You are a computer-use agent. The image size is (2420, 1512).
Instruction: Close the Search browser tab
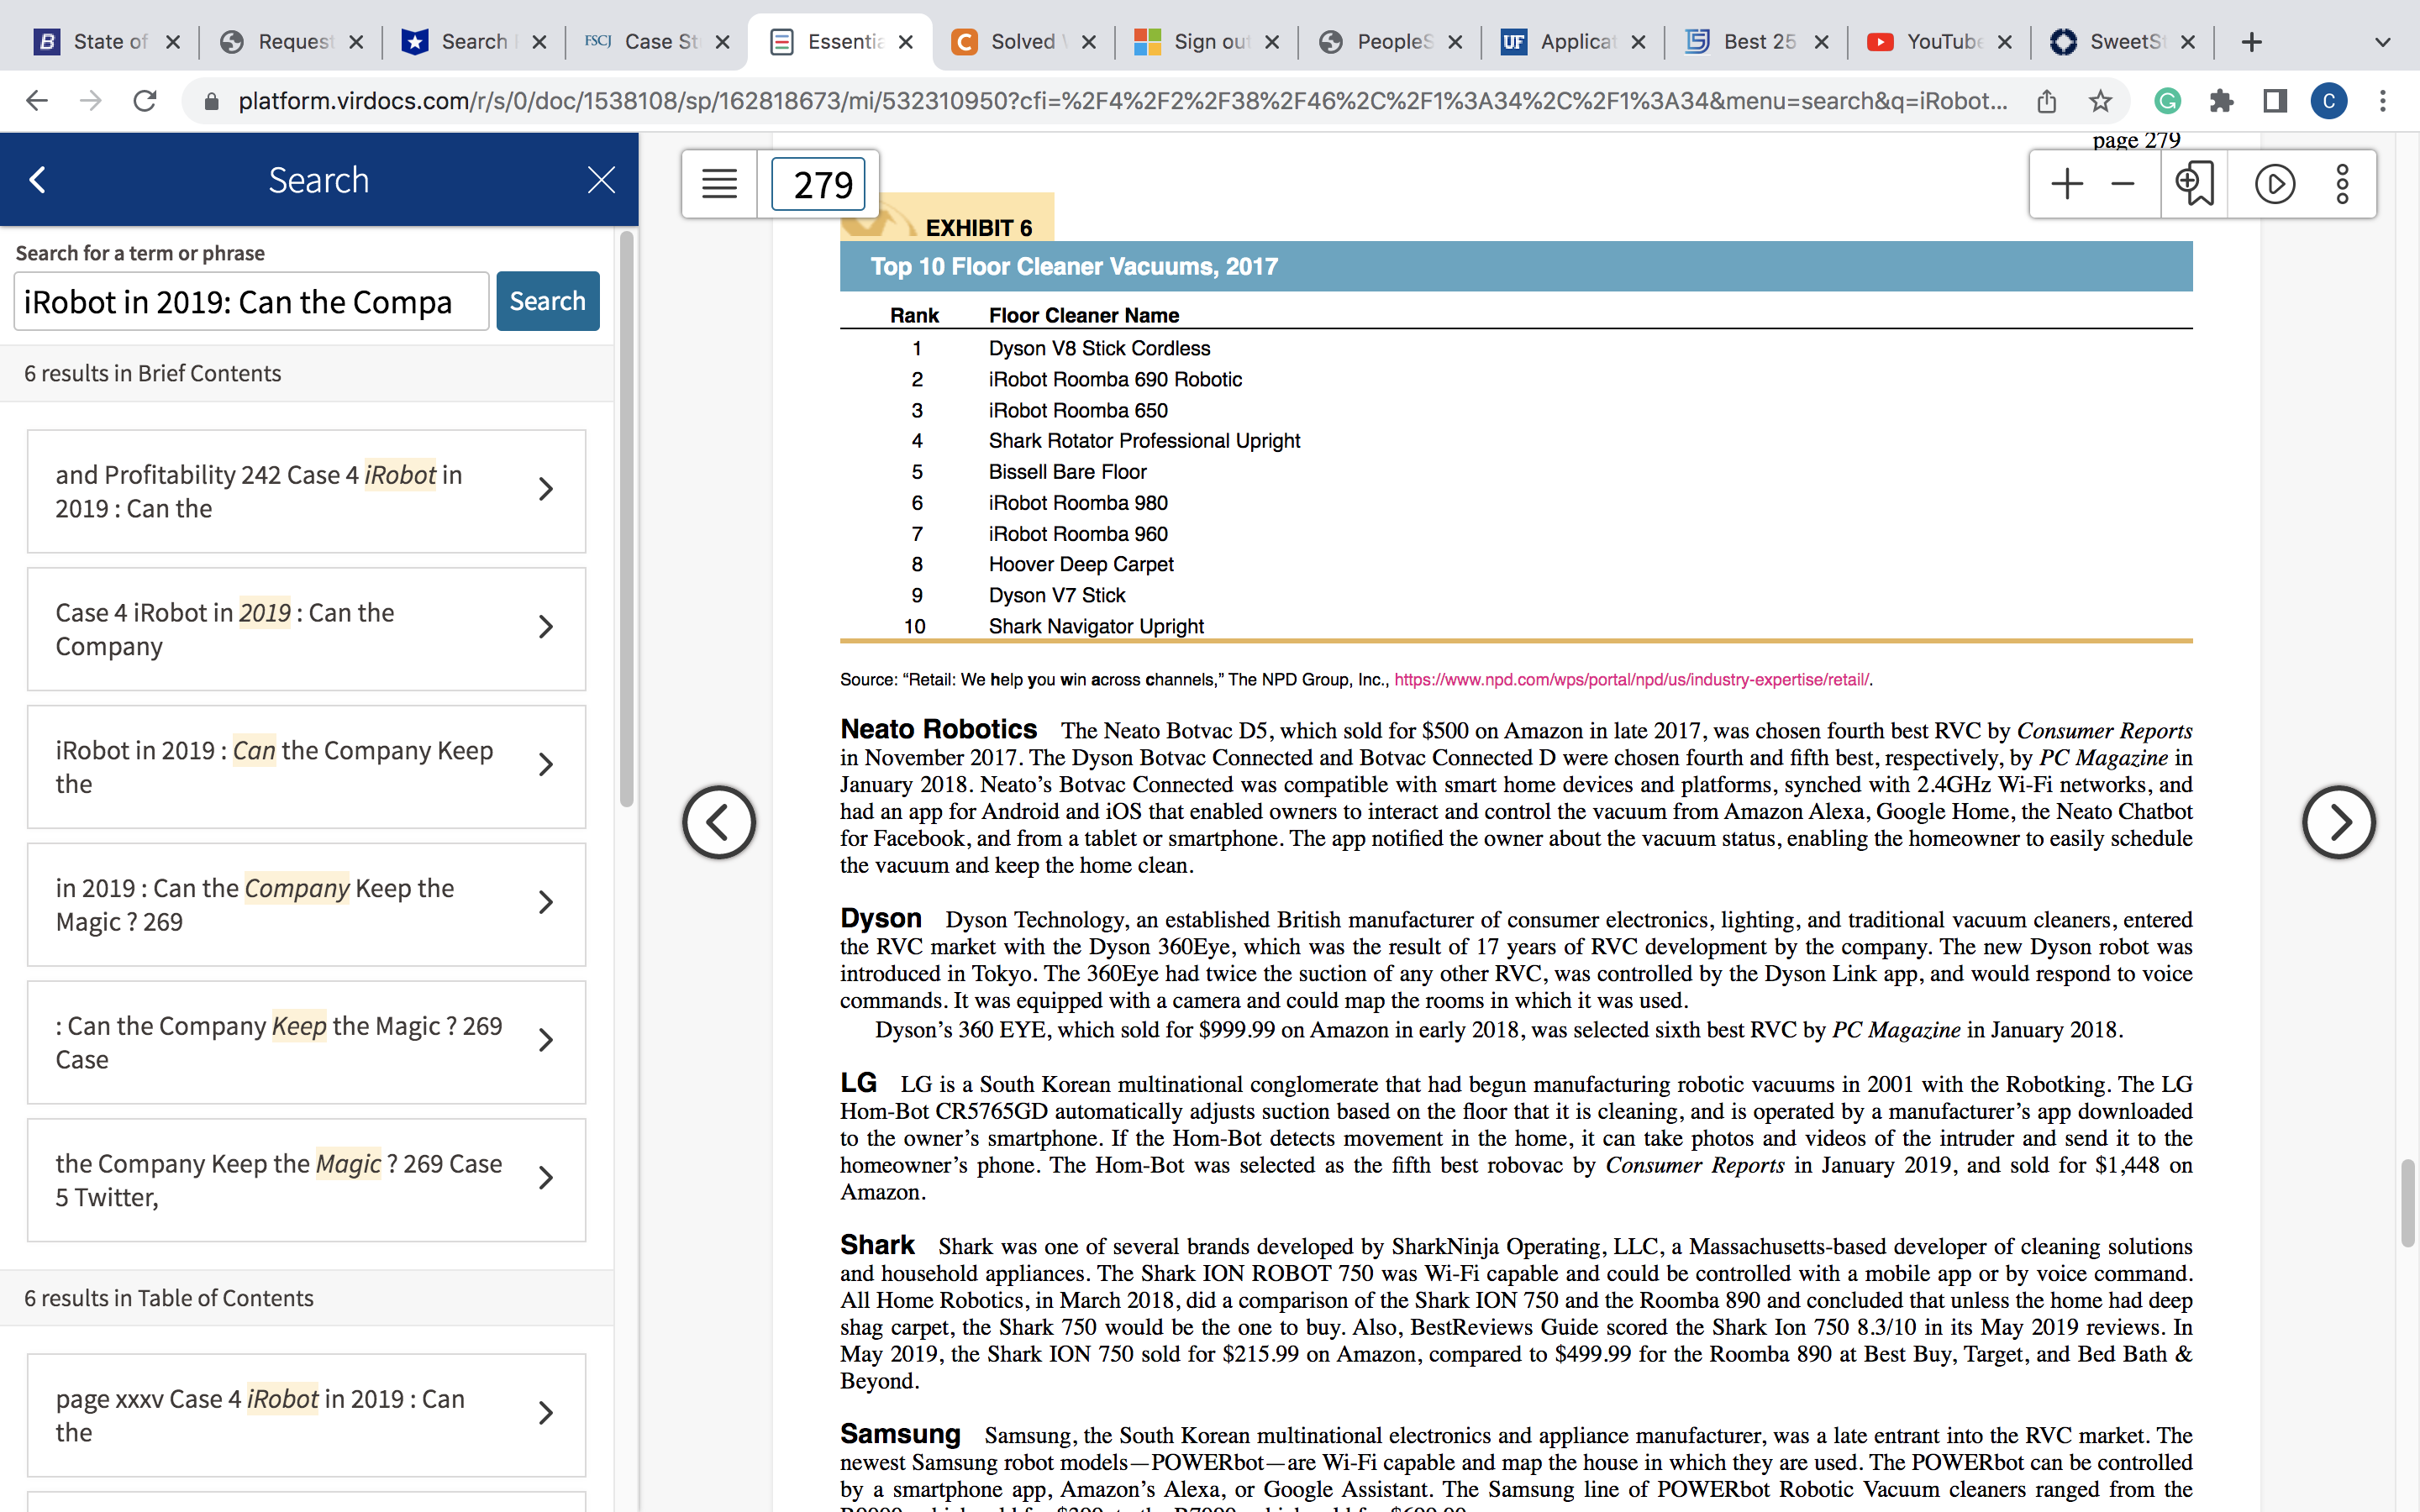(539, 42)
